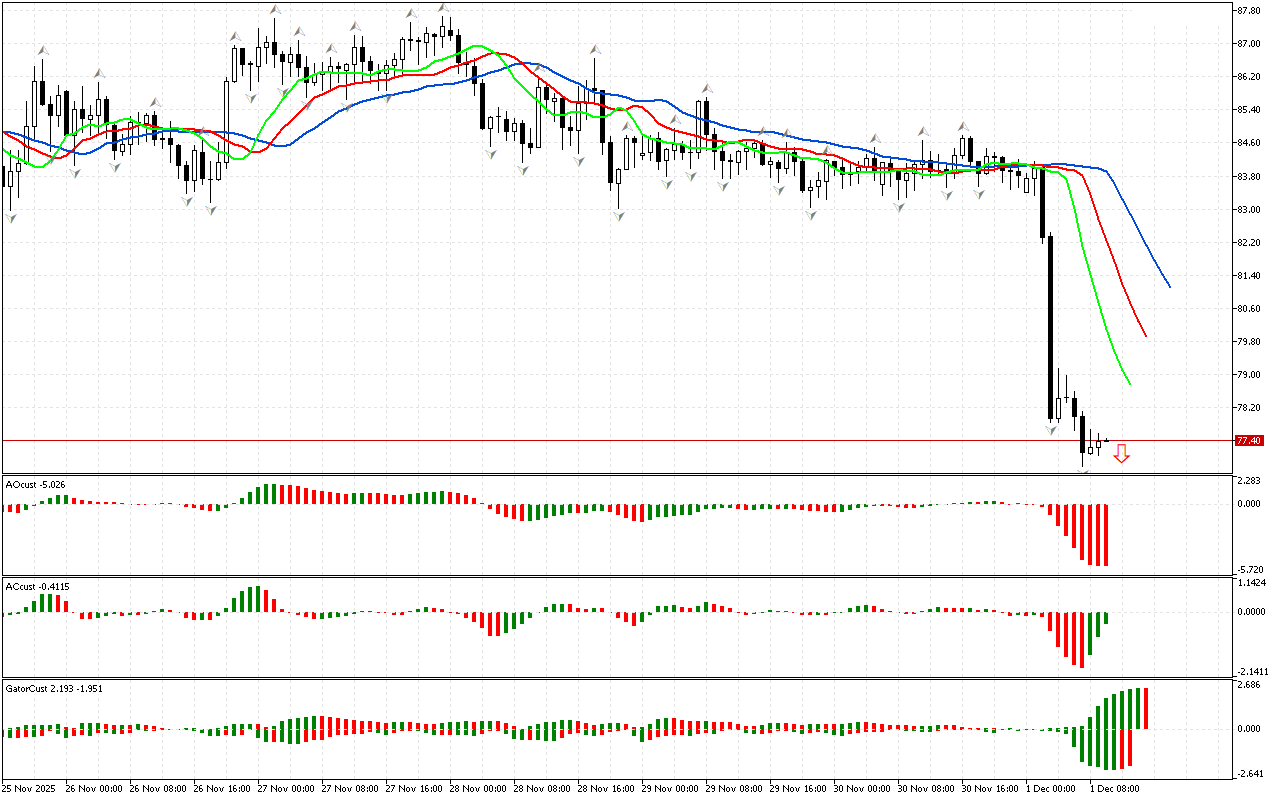Screen dimensions: 1280x800
Task: Click the last green ACcust histogram bar
Action: (1106, 619)
